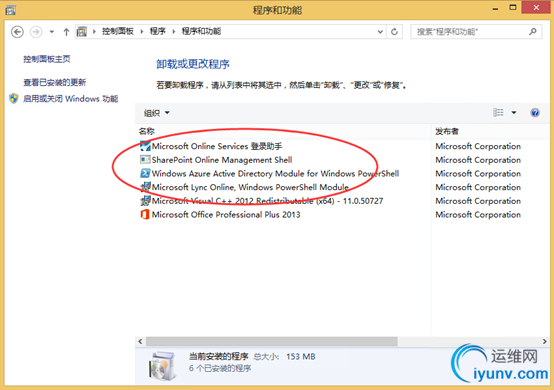Click the window system icon in title bar
The width and height of the screenshot is (554, 390).
(x=11, y=10)
